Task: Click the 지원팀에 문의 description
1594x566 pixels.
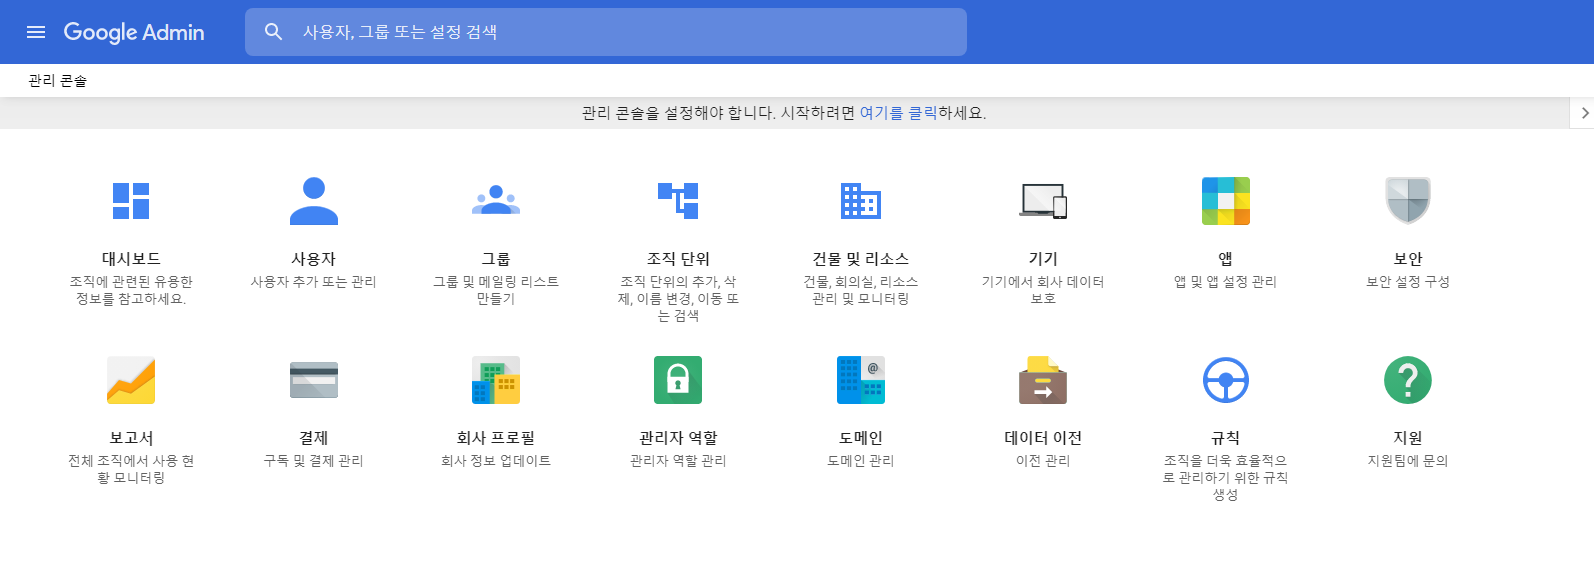Action: [1408, 461]
